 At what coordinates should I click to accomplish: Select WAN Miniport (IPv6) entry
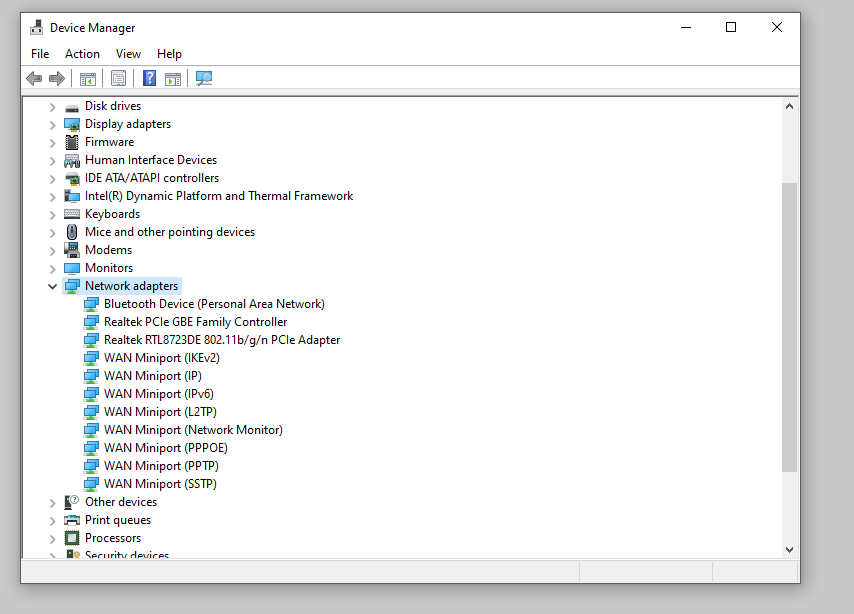(159, 394)
